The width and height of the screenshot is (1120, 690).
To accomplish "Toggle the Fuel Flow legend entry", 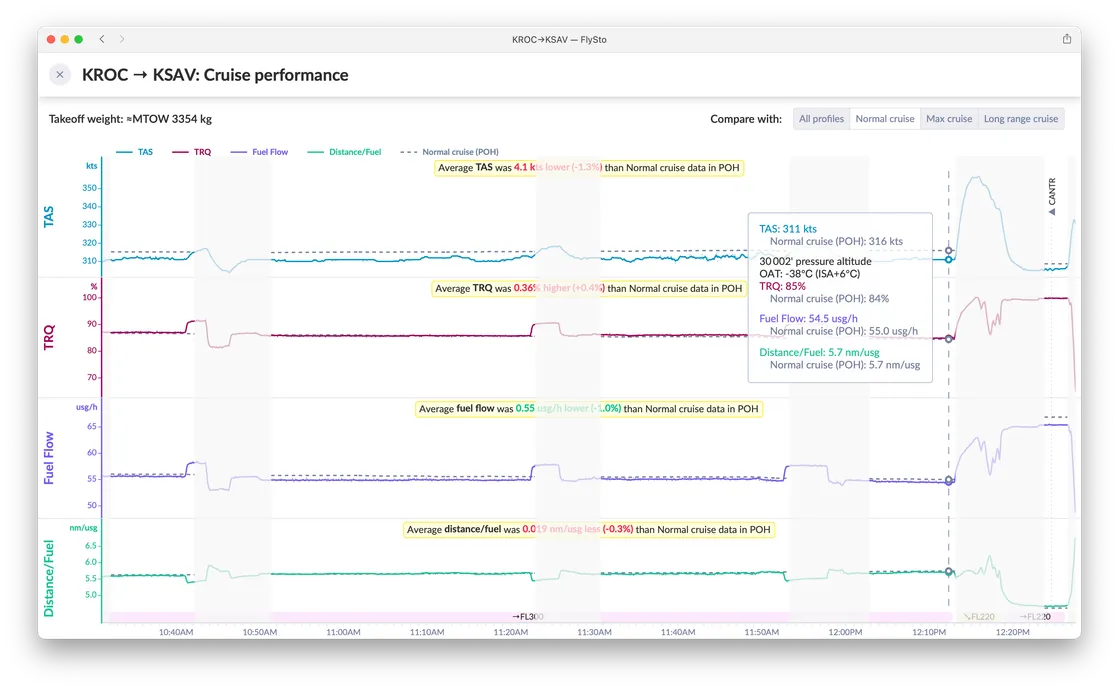I will (x=259, y=152).
